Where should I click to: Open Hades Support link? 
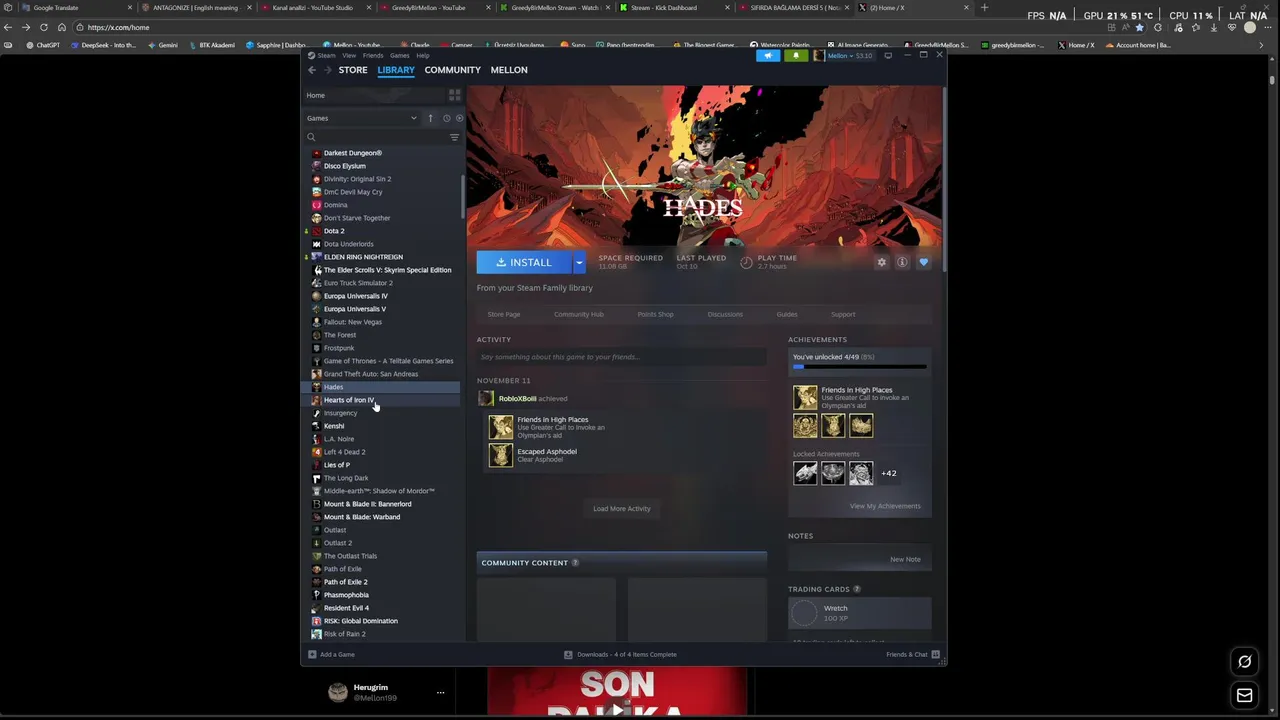[843, 314]
